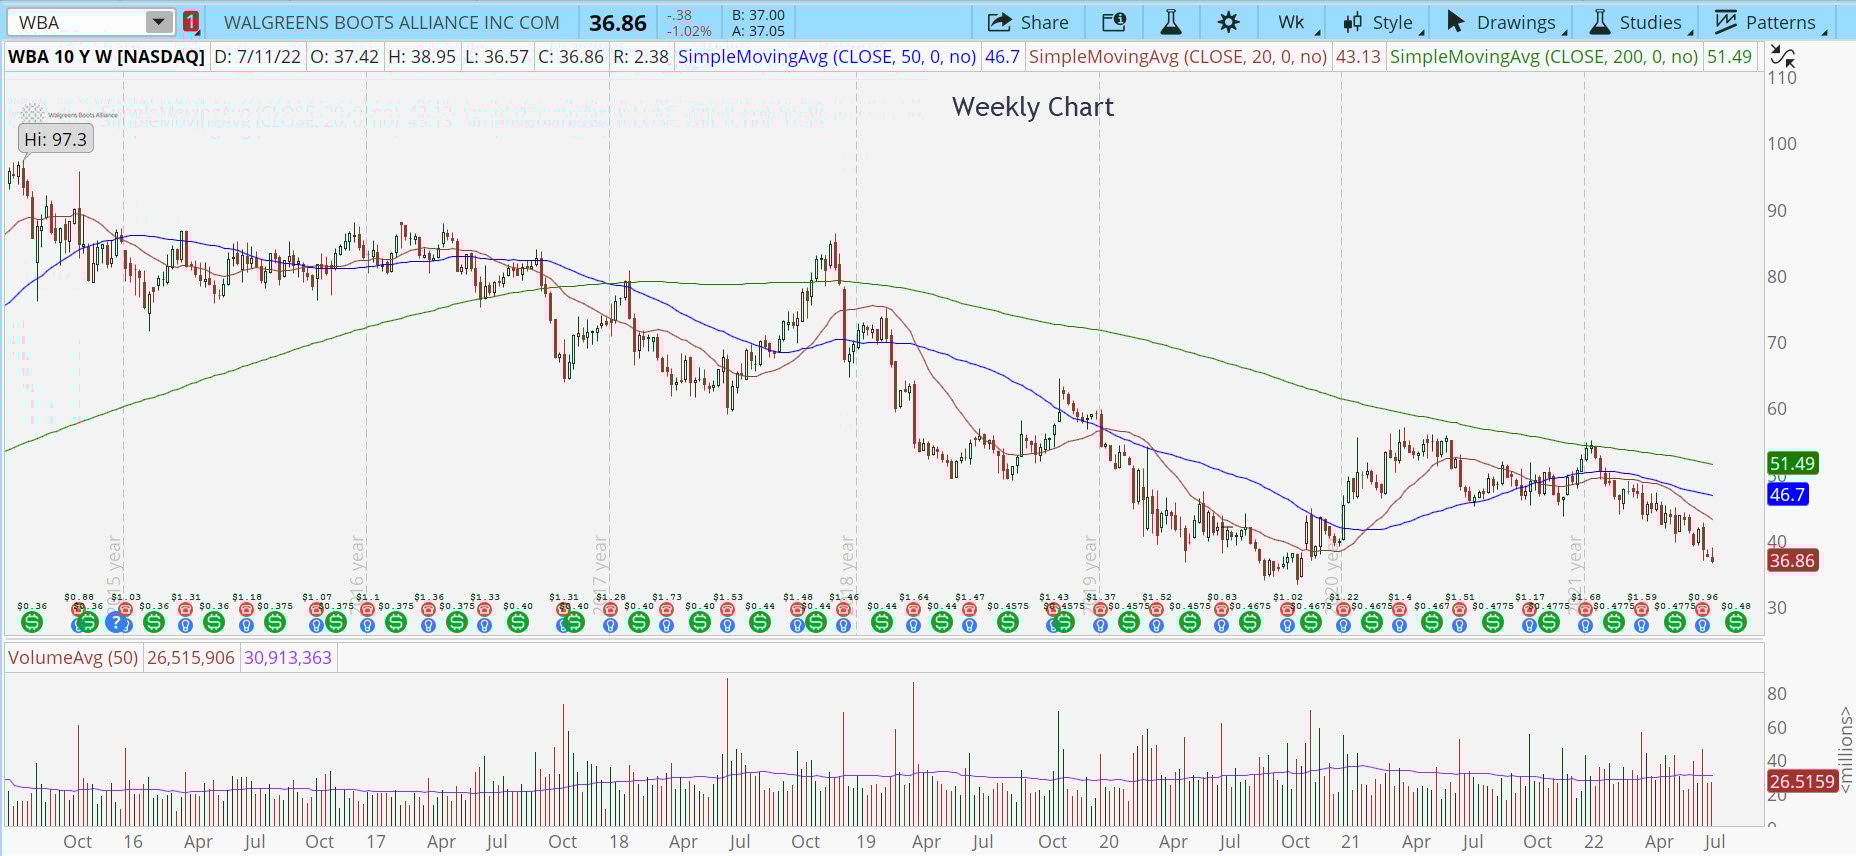Click the green 51.49 price axis label
Image resolution: width=1856 pixels, height=856 pixels.
[x=1792, y=463]
